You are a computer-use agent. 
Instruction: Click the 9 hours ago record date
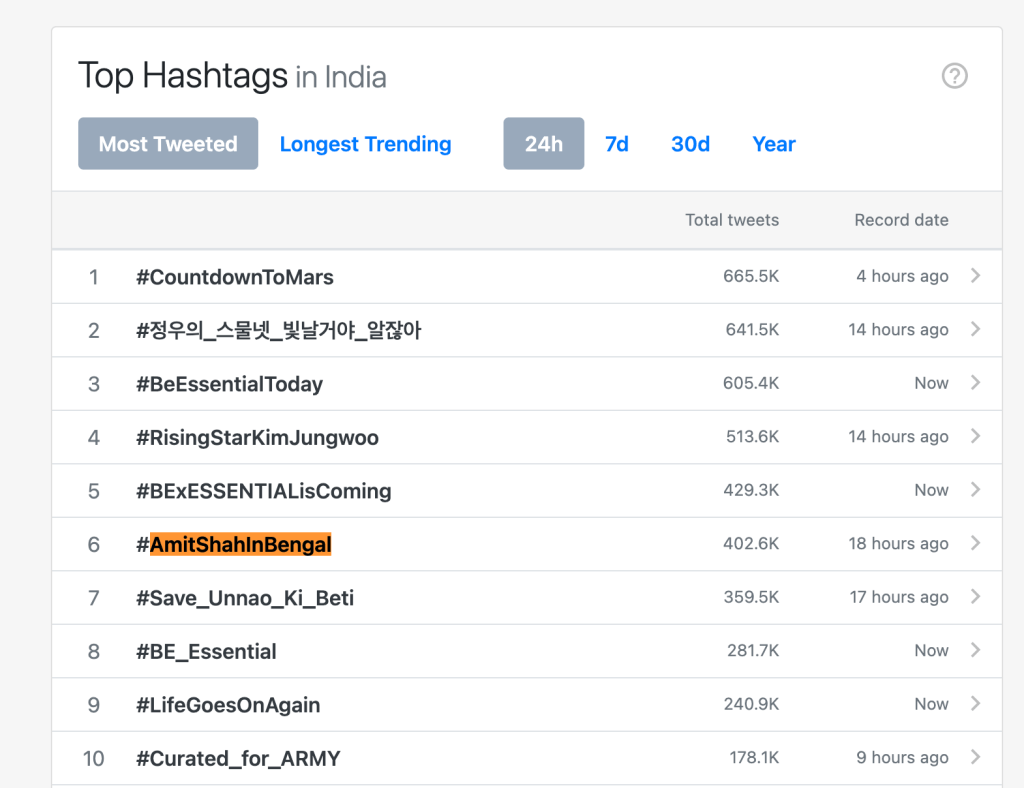point(903,758)
